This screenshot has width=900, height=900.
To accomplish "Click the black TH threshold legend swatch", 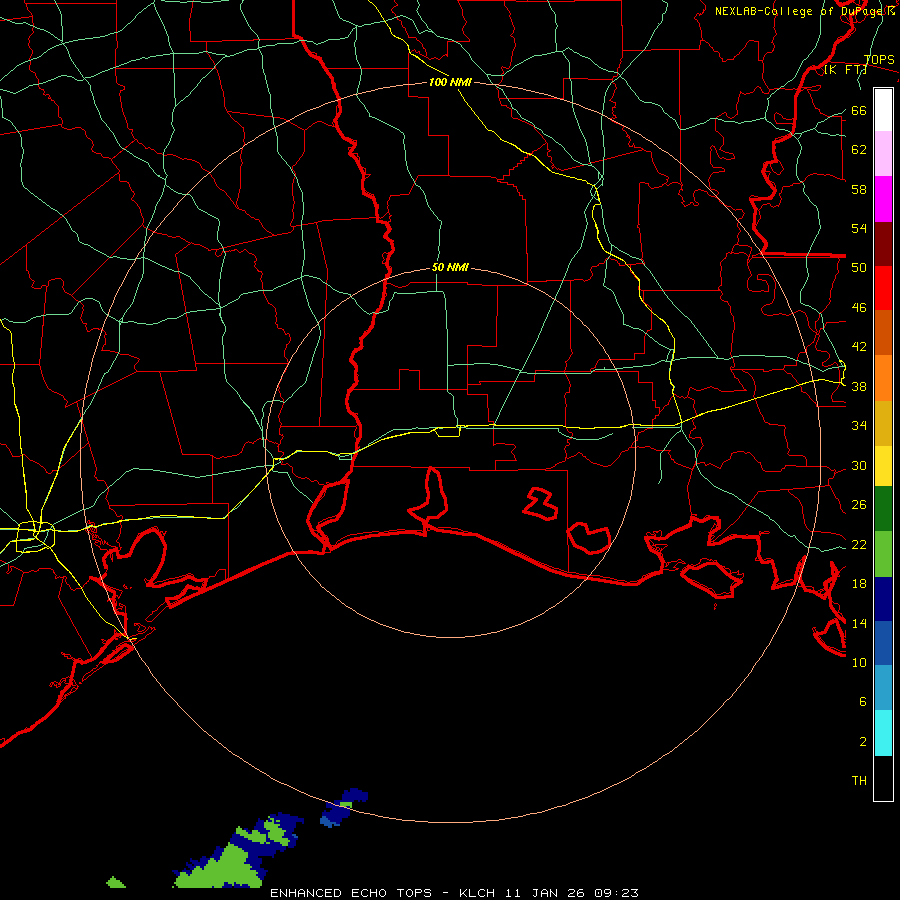I will pos(883,778).
